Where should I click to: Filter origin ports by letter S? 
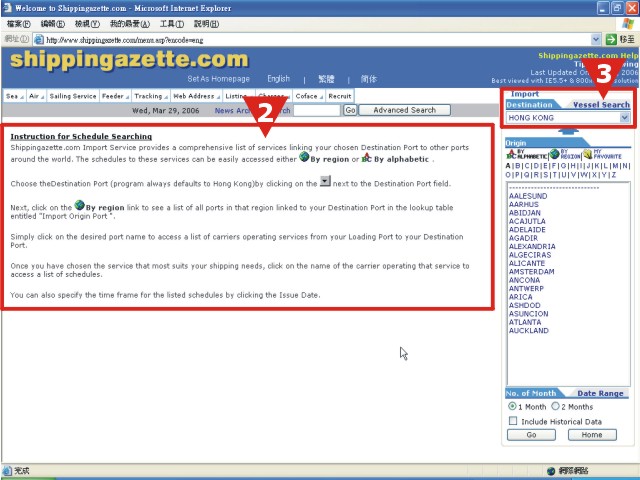[x=545, y=175]
